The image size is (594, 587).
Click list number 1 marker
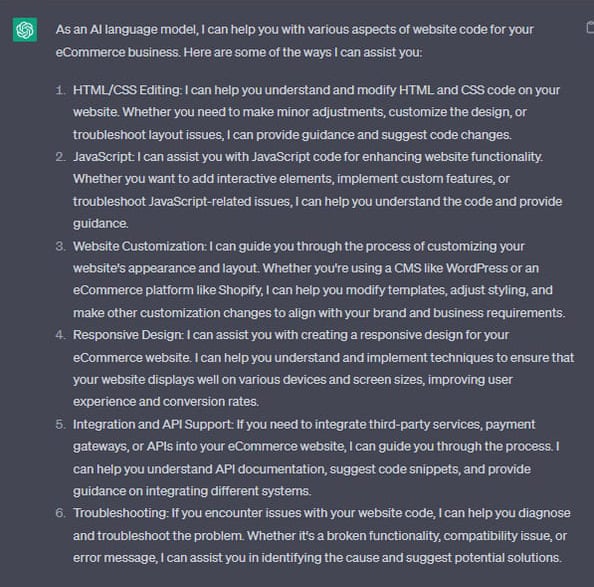click(60, 90)
